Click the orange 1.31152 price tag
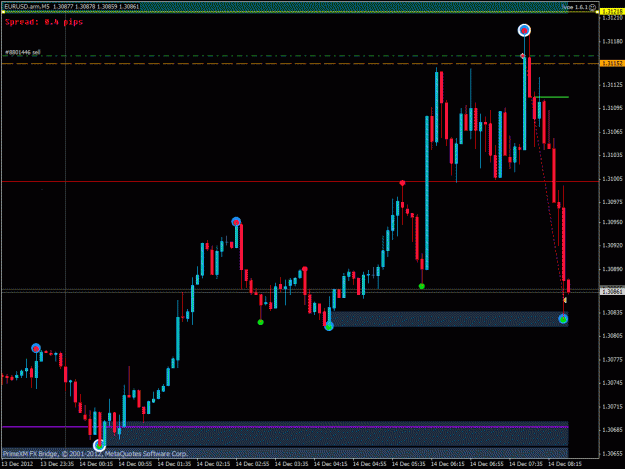 click(x=612, y=63)
